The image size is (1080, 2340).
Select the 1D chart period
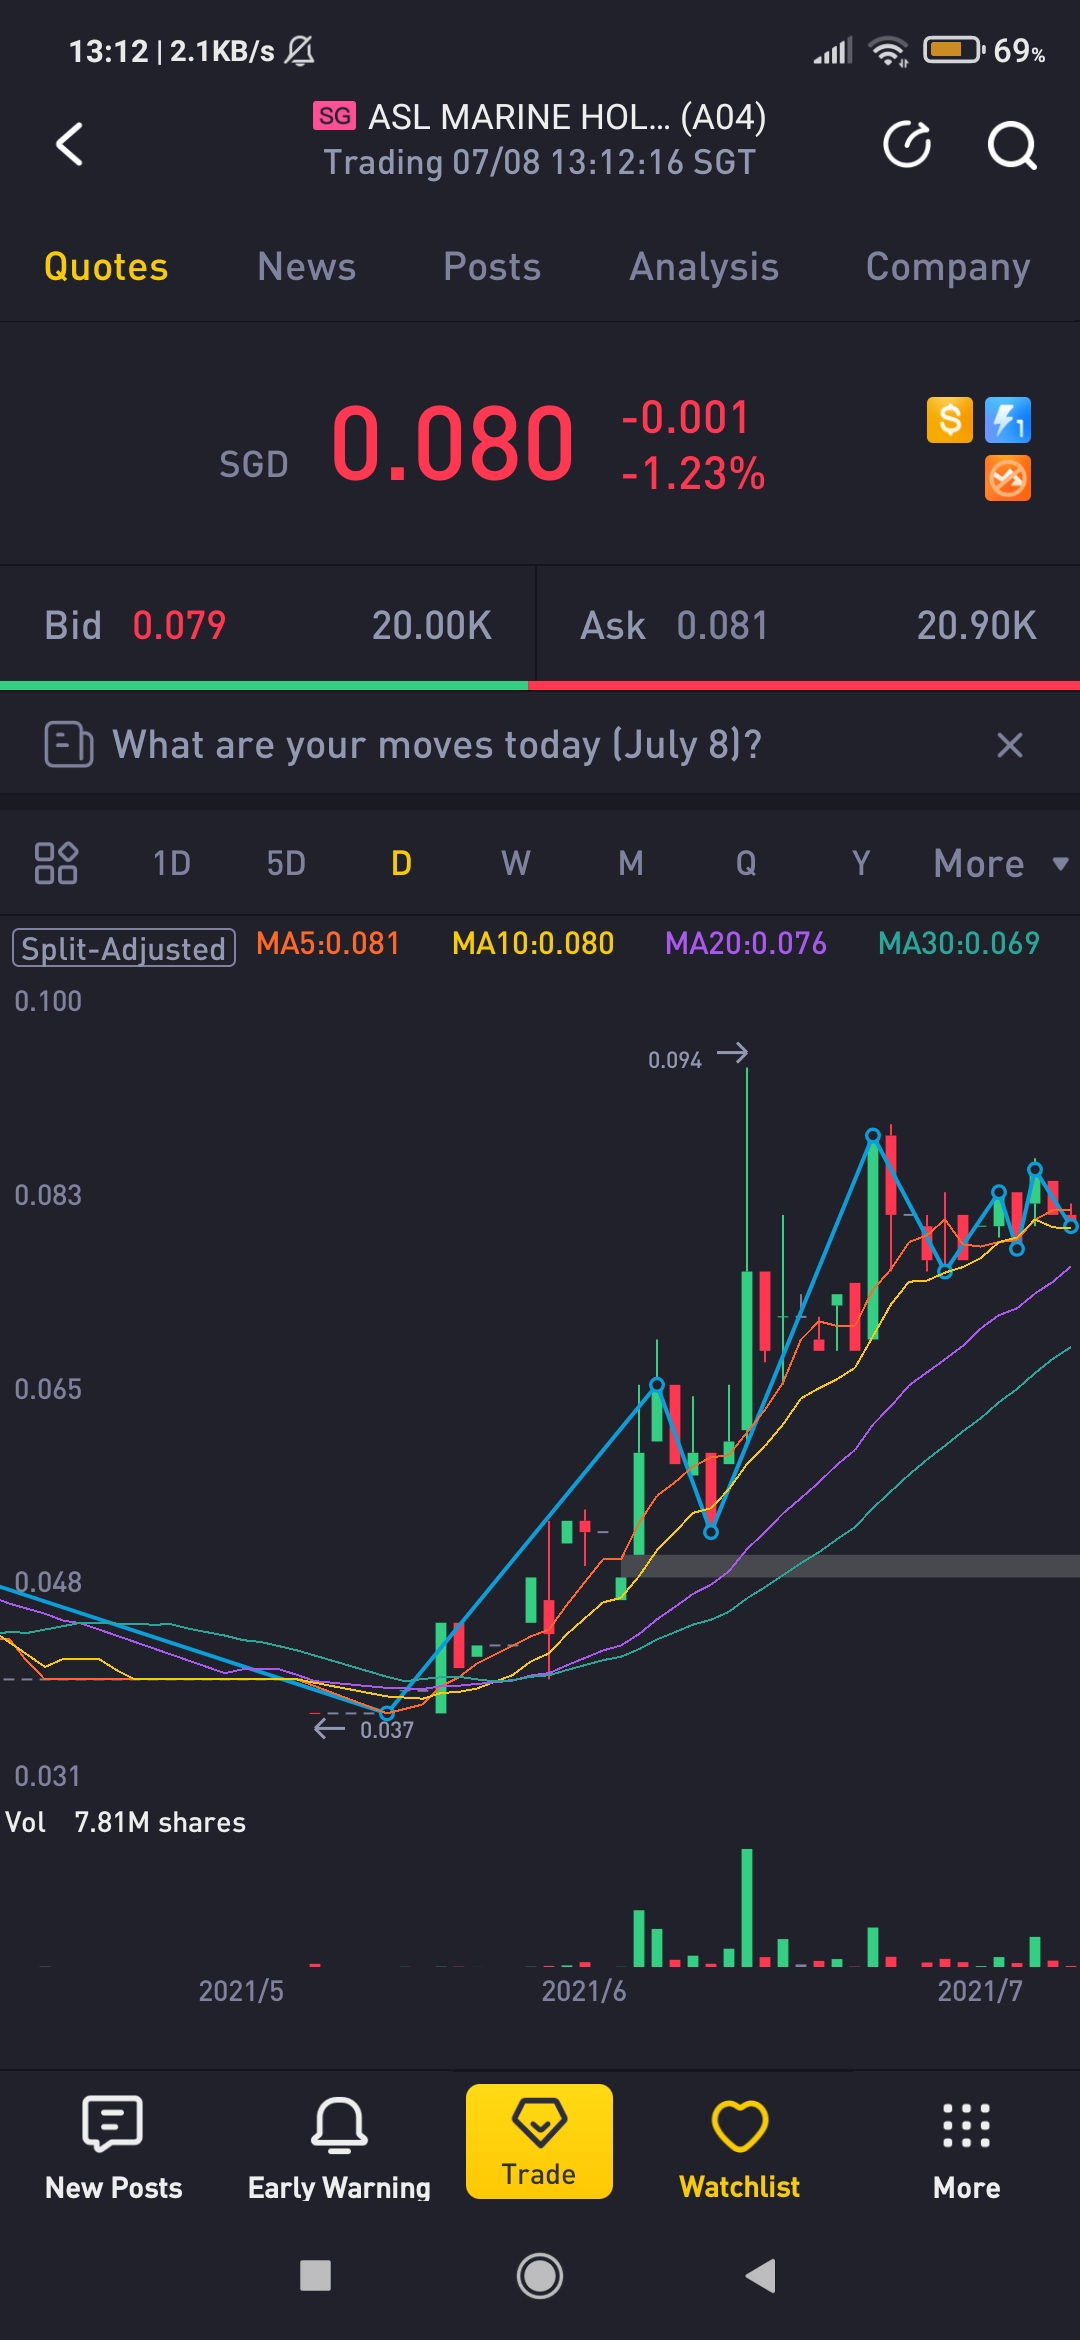[x=171, y=863]
